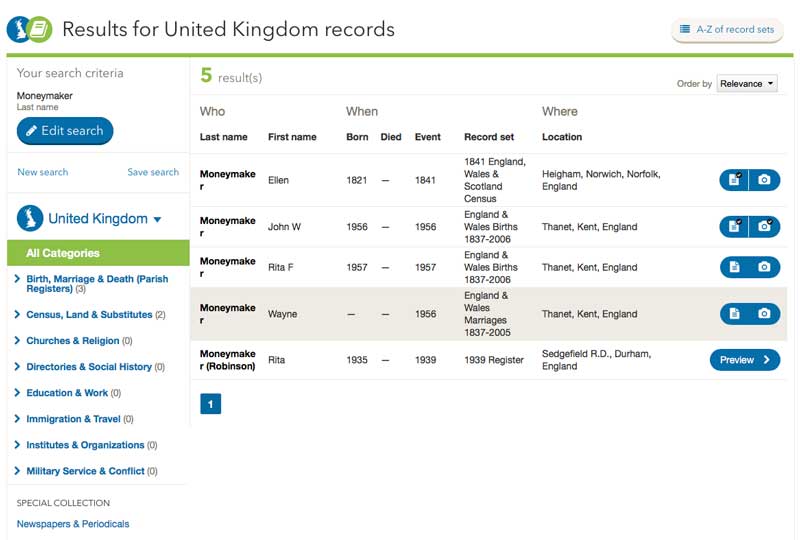The image size is (800, 540).
Task: View camera image for John W record
Action: 765,227
